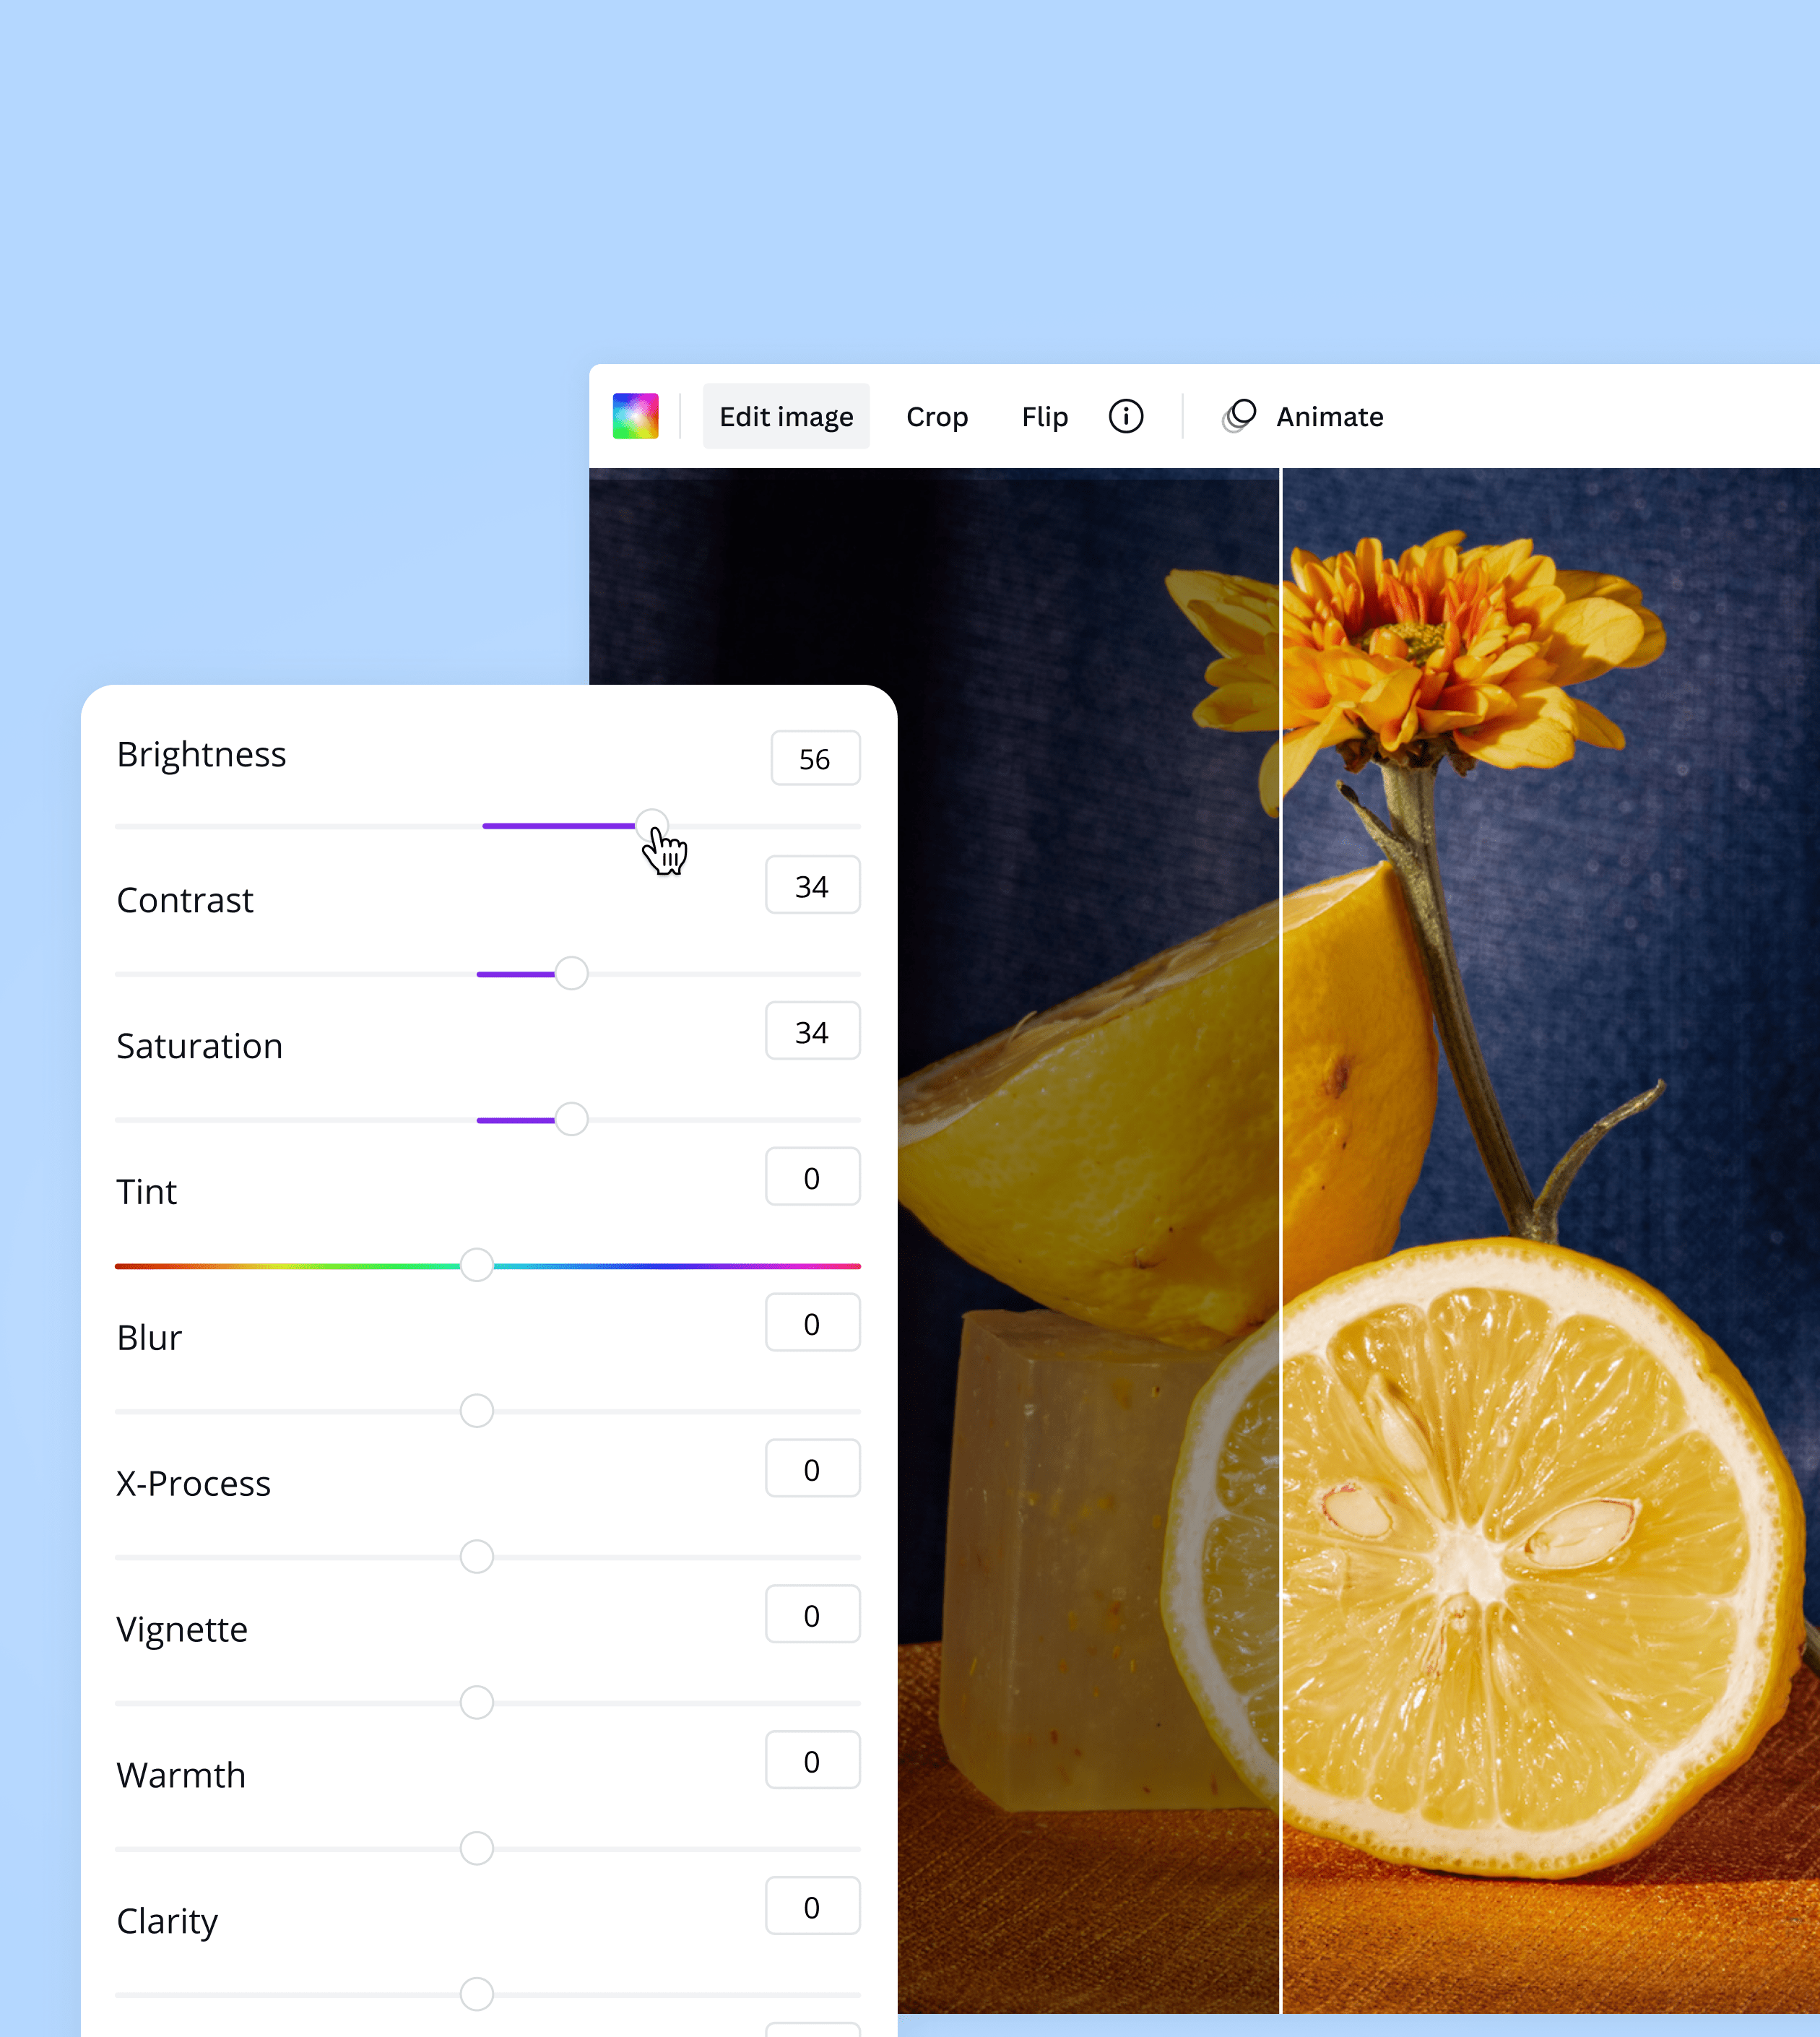Select the Clarity slider knob

475,1994
